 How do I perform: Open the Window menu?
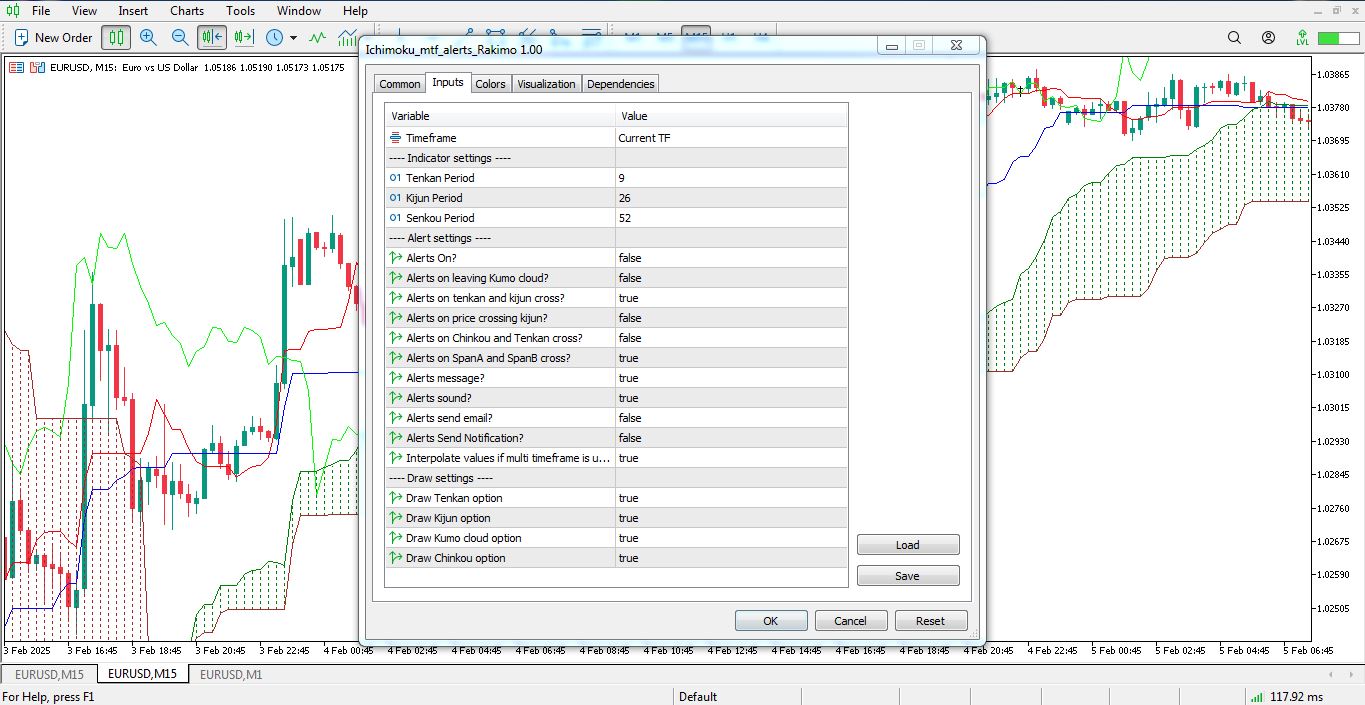(x=299, y=11)
